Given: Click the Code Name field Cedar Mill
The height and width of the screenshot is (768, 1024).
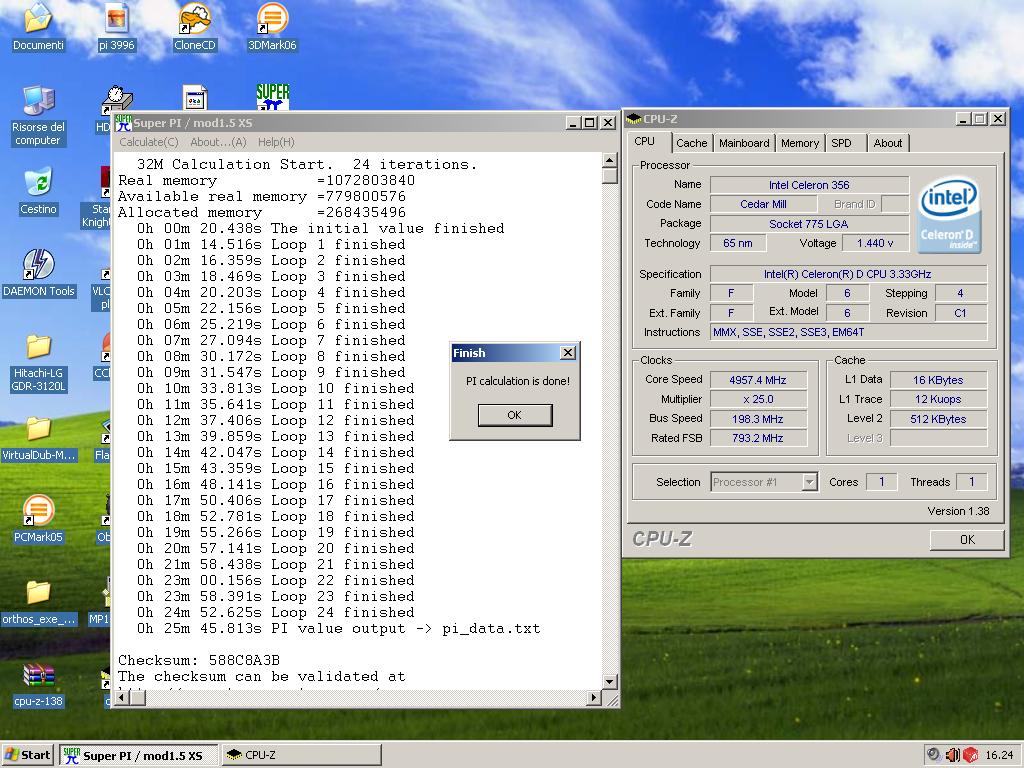Looking at the screenshot, I should pos(763,204).
